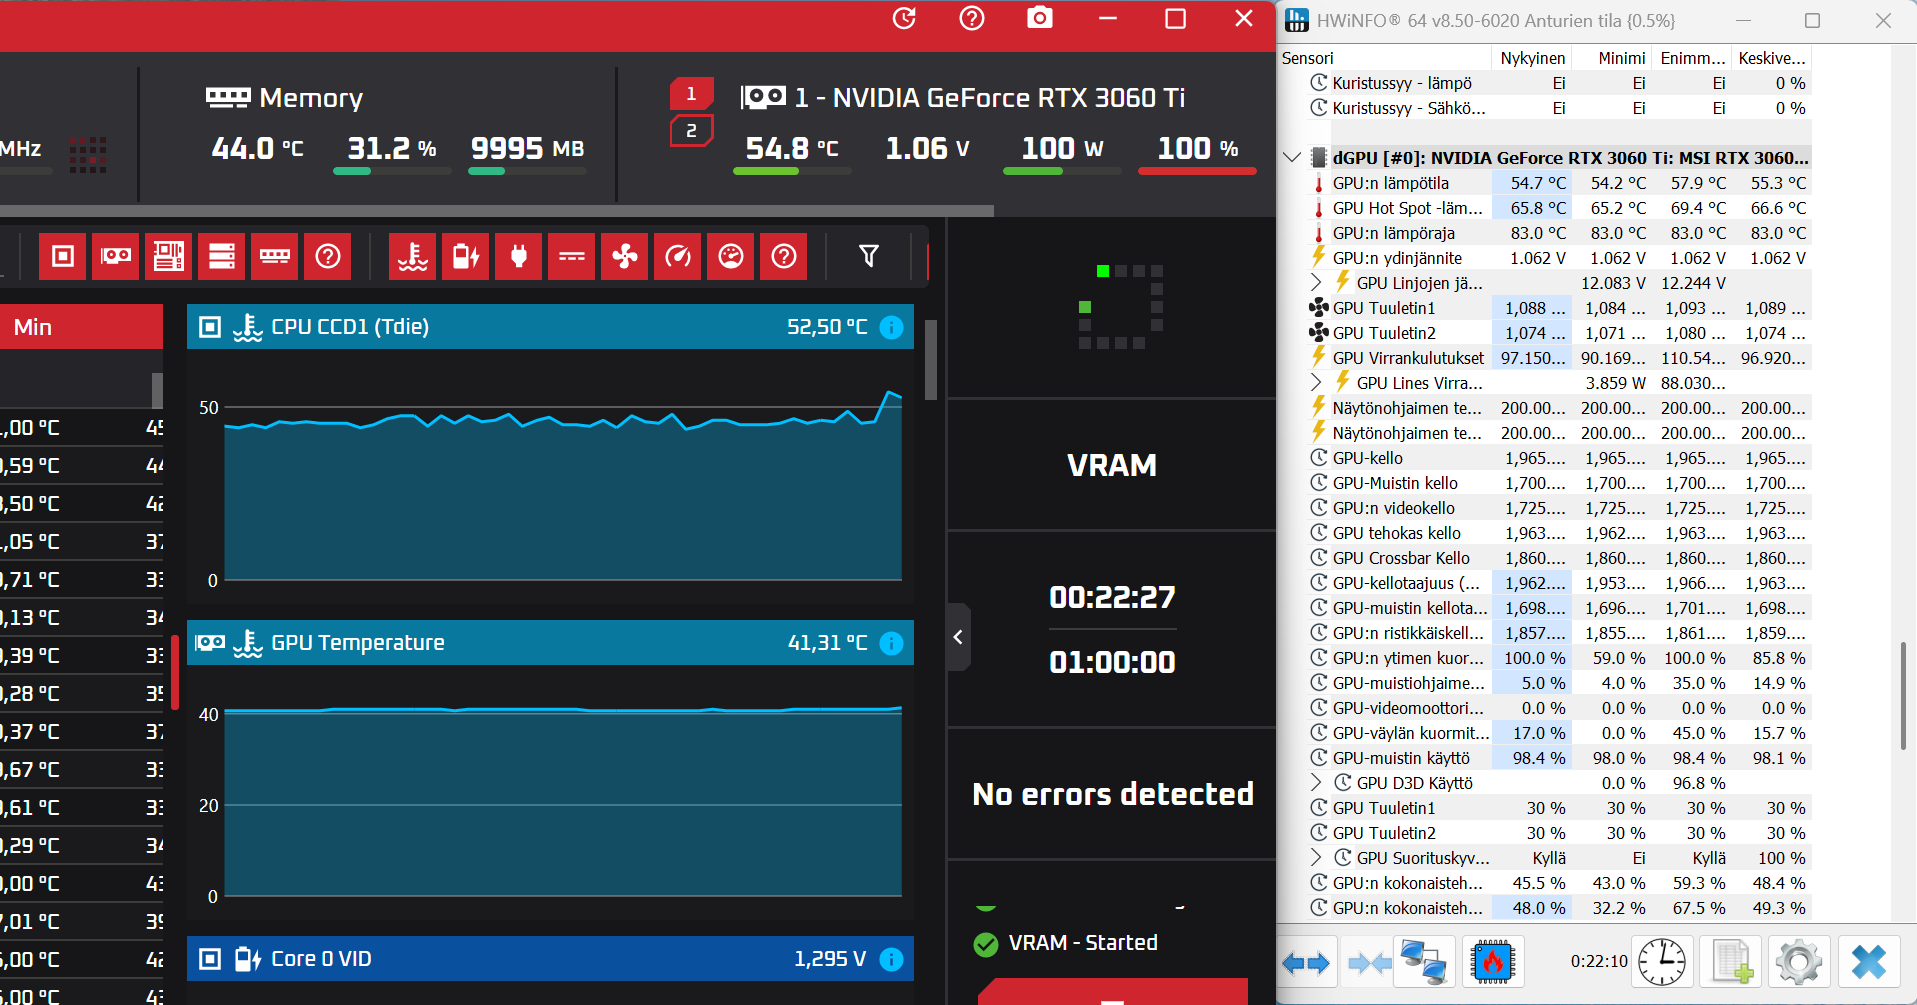Open the funnel filter options in OCCT
This screenshot has height=1005, width=1917.
coord(869,257)
